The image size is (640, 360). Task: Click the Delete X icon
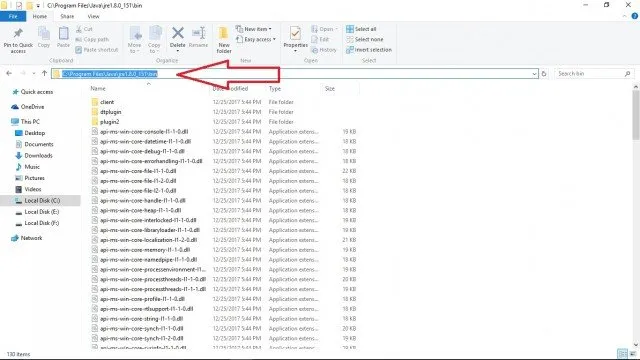pyautogui.click(x=178, y=33)
